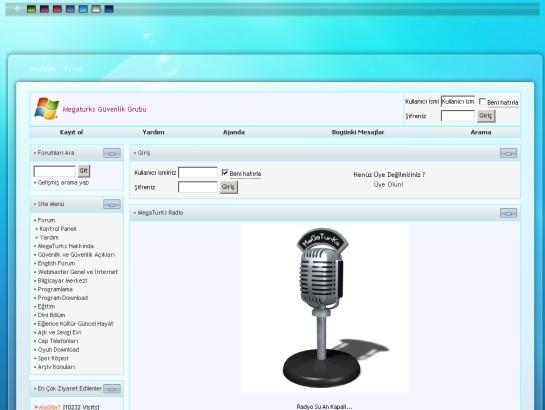Open Yardım under Forum in the Site Menü
This screenshot has width=545, height=410.
49,238
